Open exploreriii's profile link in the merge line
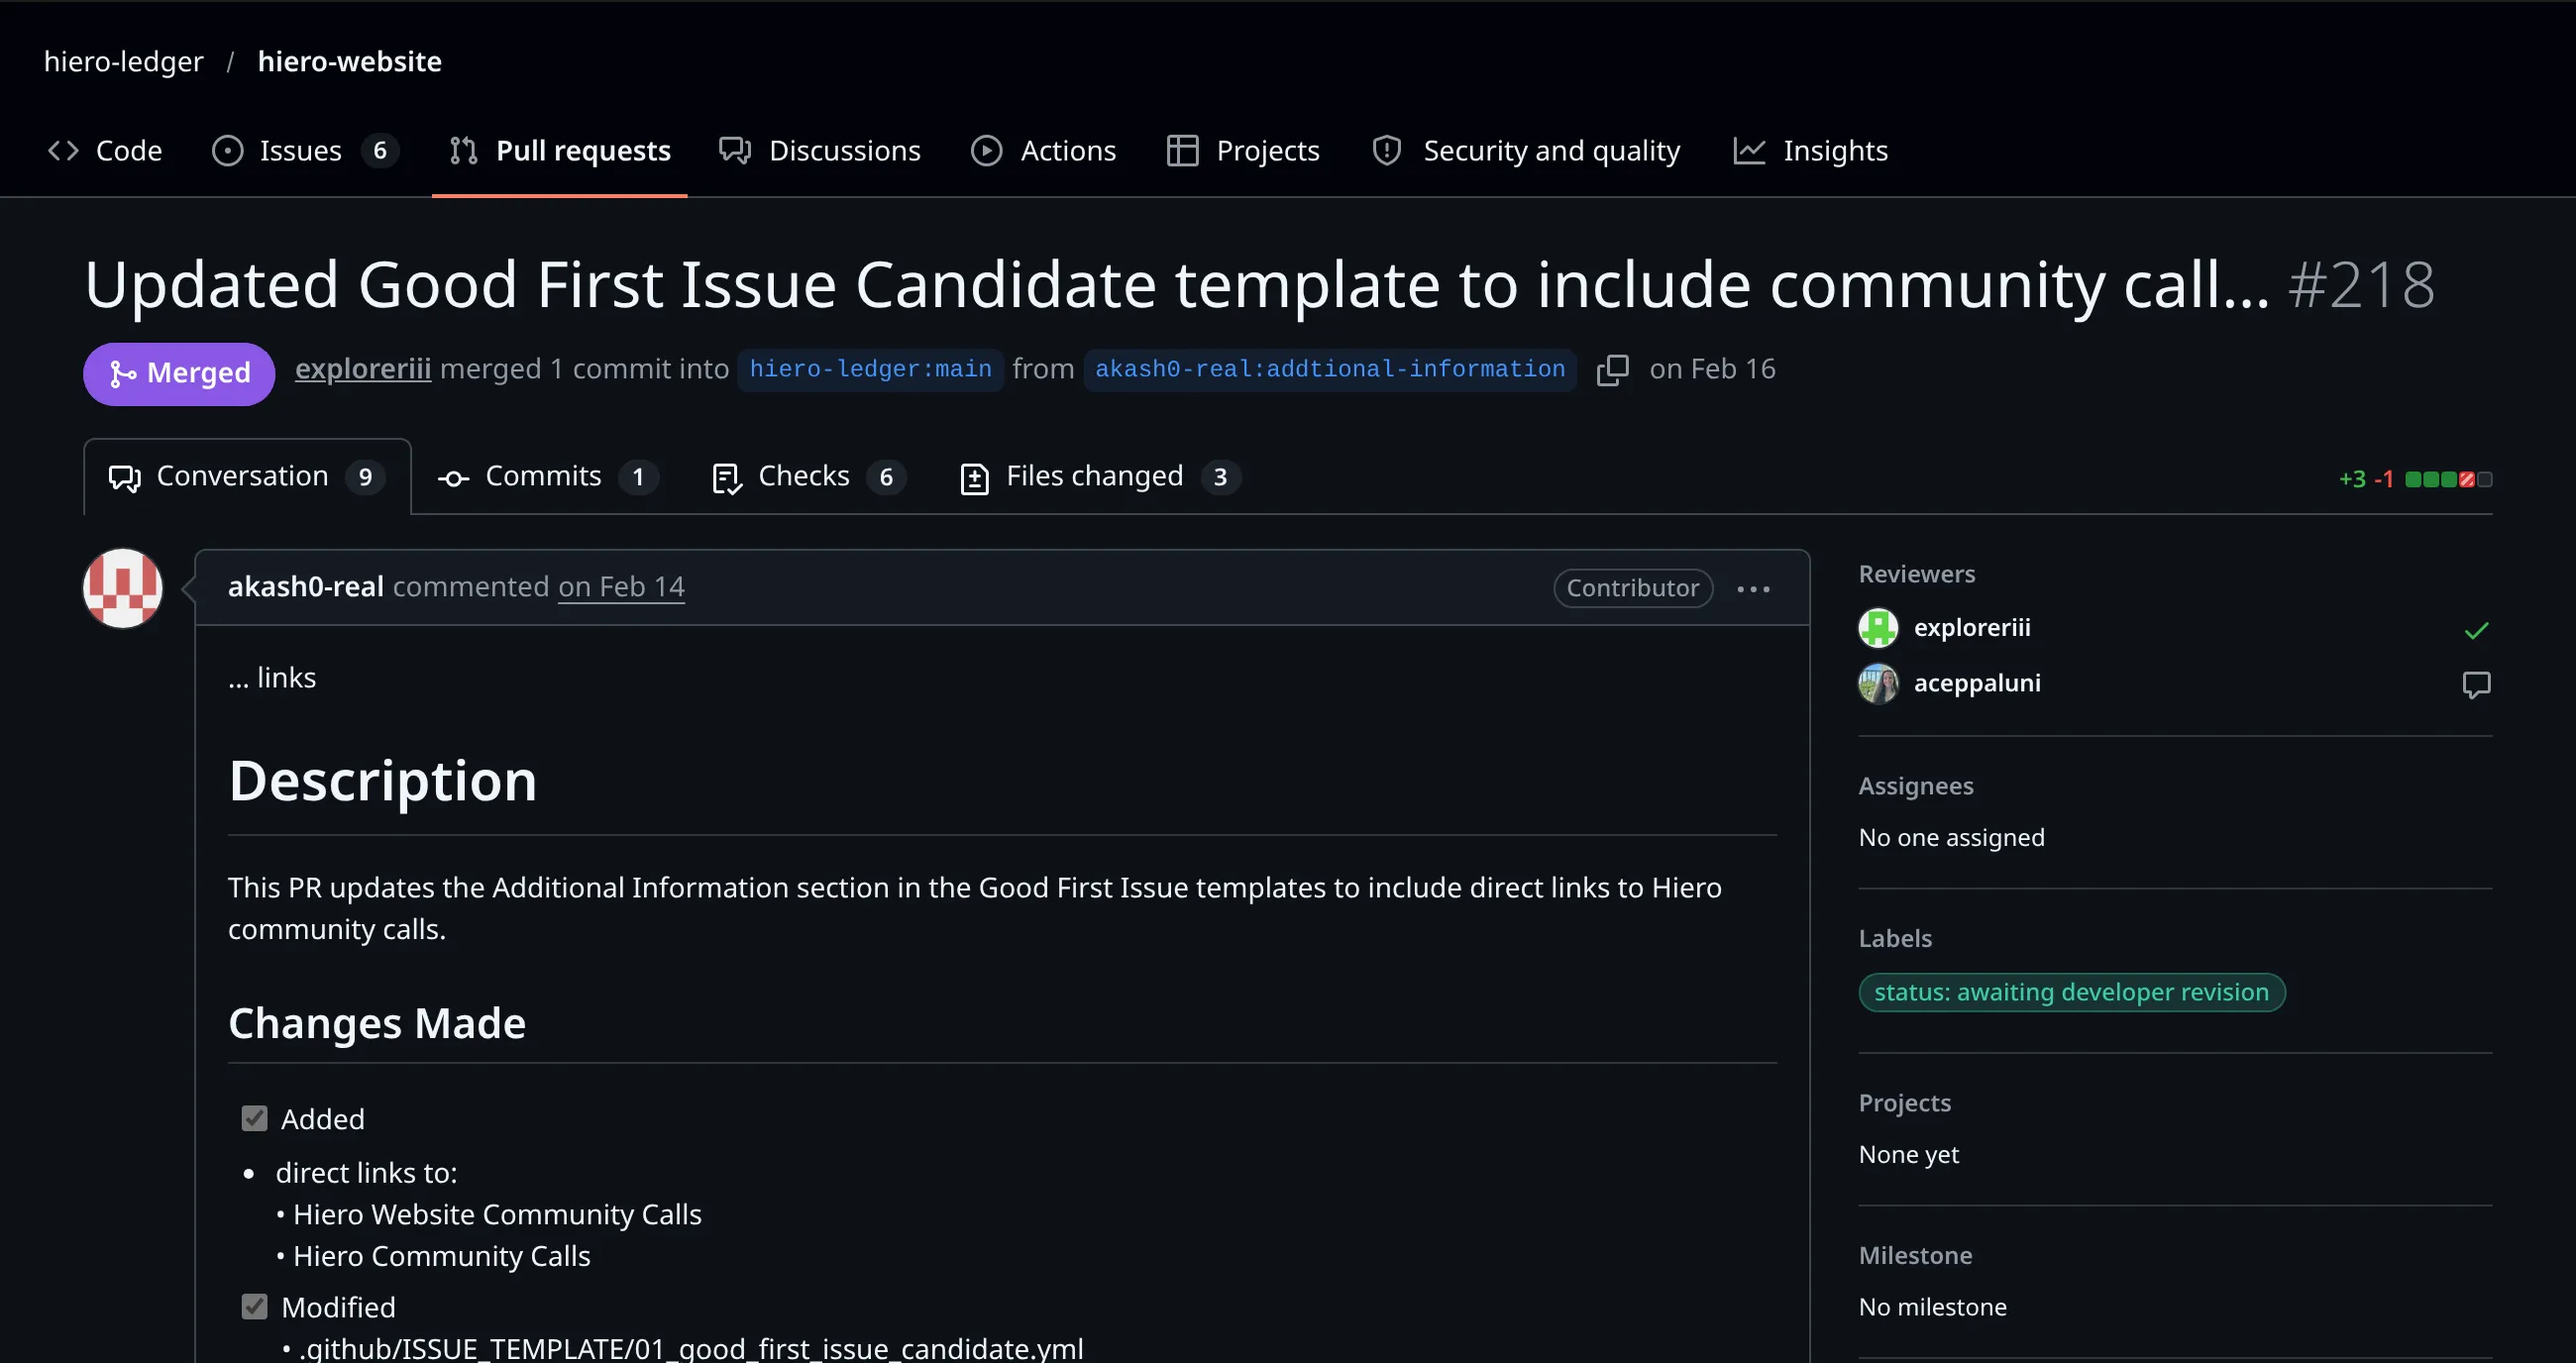 coord(363,369)
